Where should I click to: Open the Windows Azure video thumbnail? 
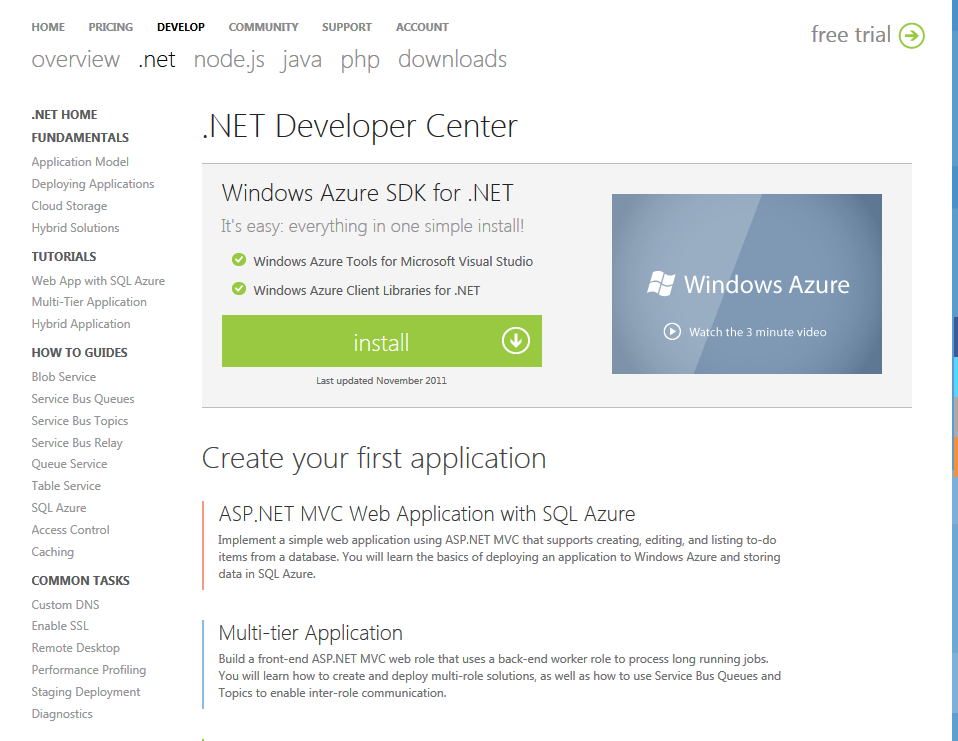[747, 284]
